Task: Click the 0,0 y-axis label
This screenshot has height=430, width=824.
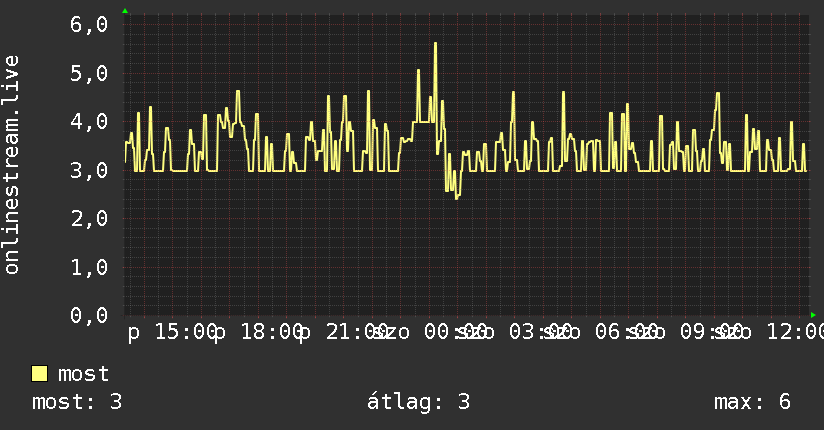Action: pyautogui.click(x=89, y=315)
